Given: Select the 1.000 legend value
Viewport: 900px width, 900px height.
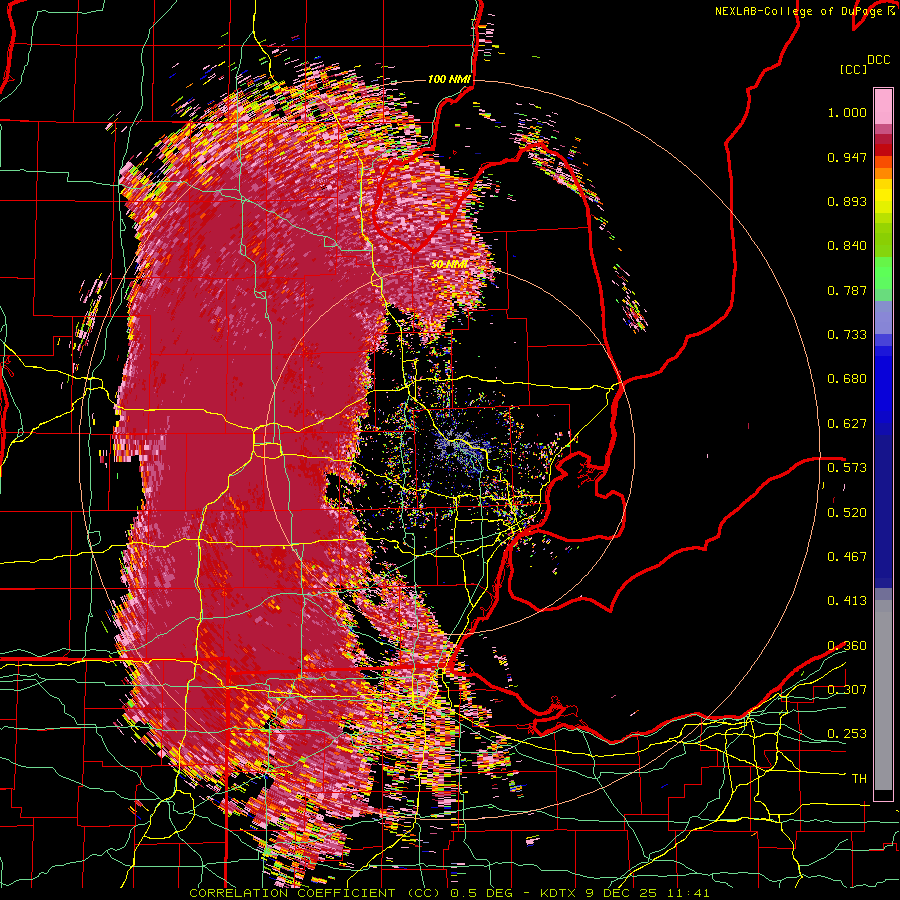Looking at the screenshot, I should pos(847,112).
